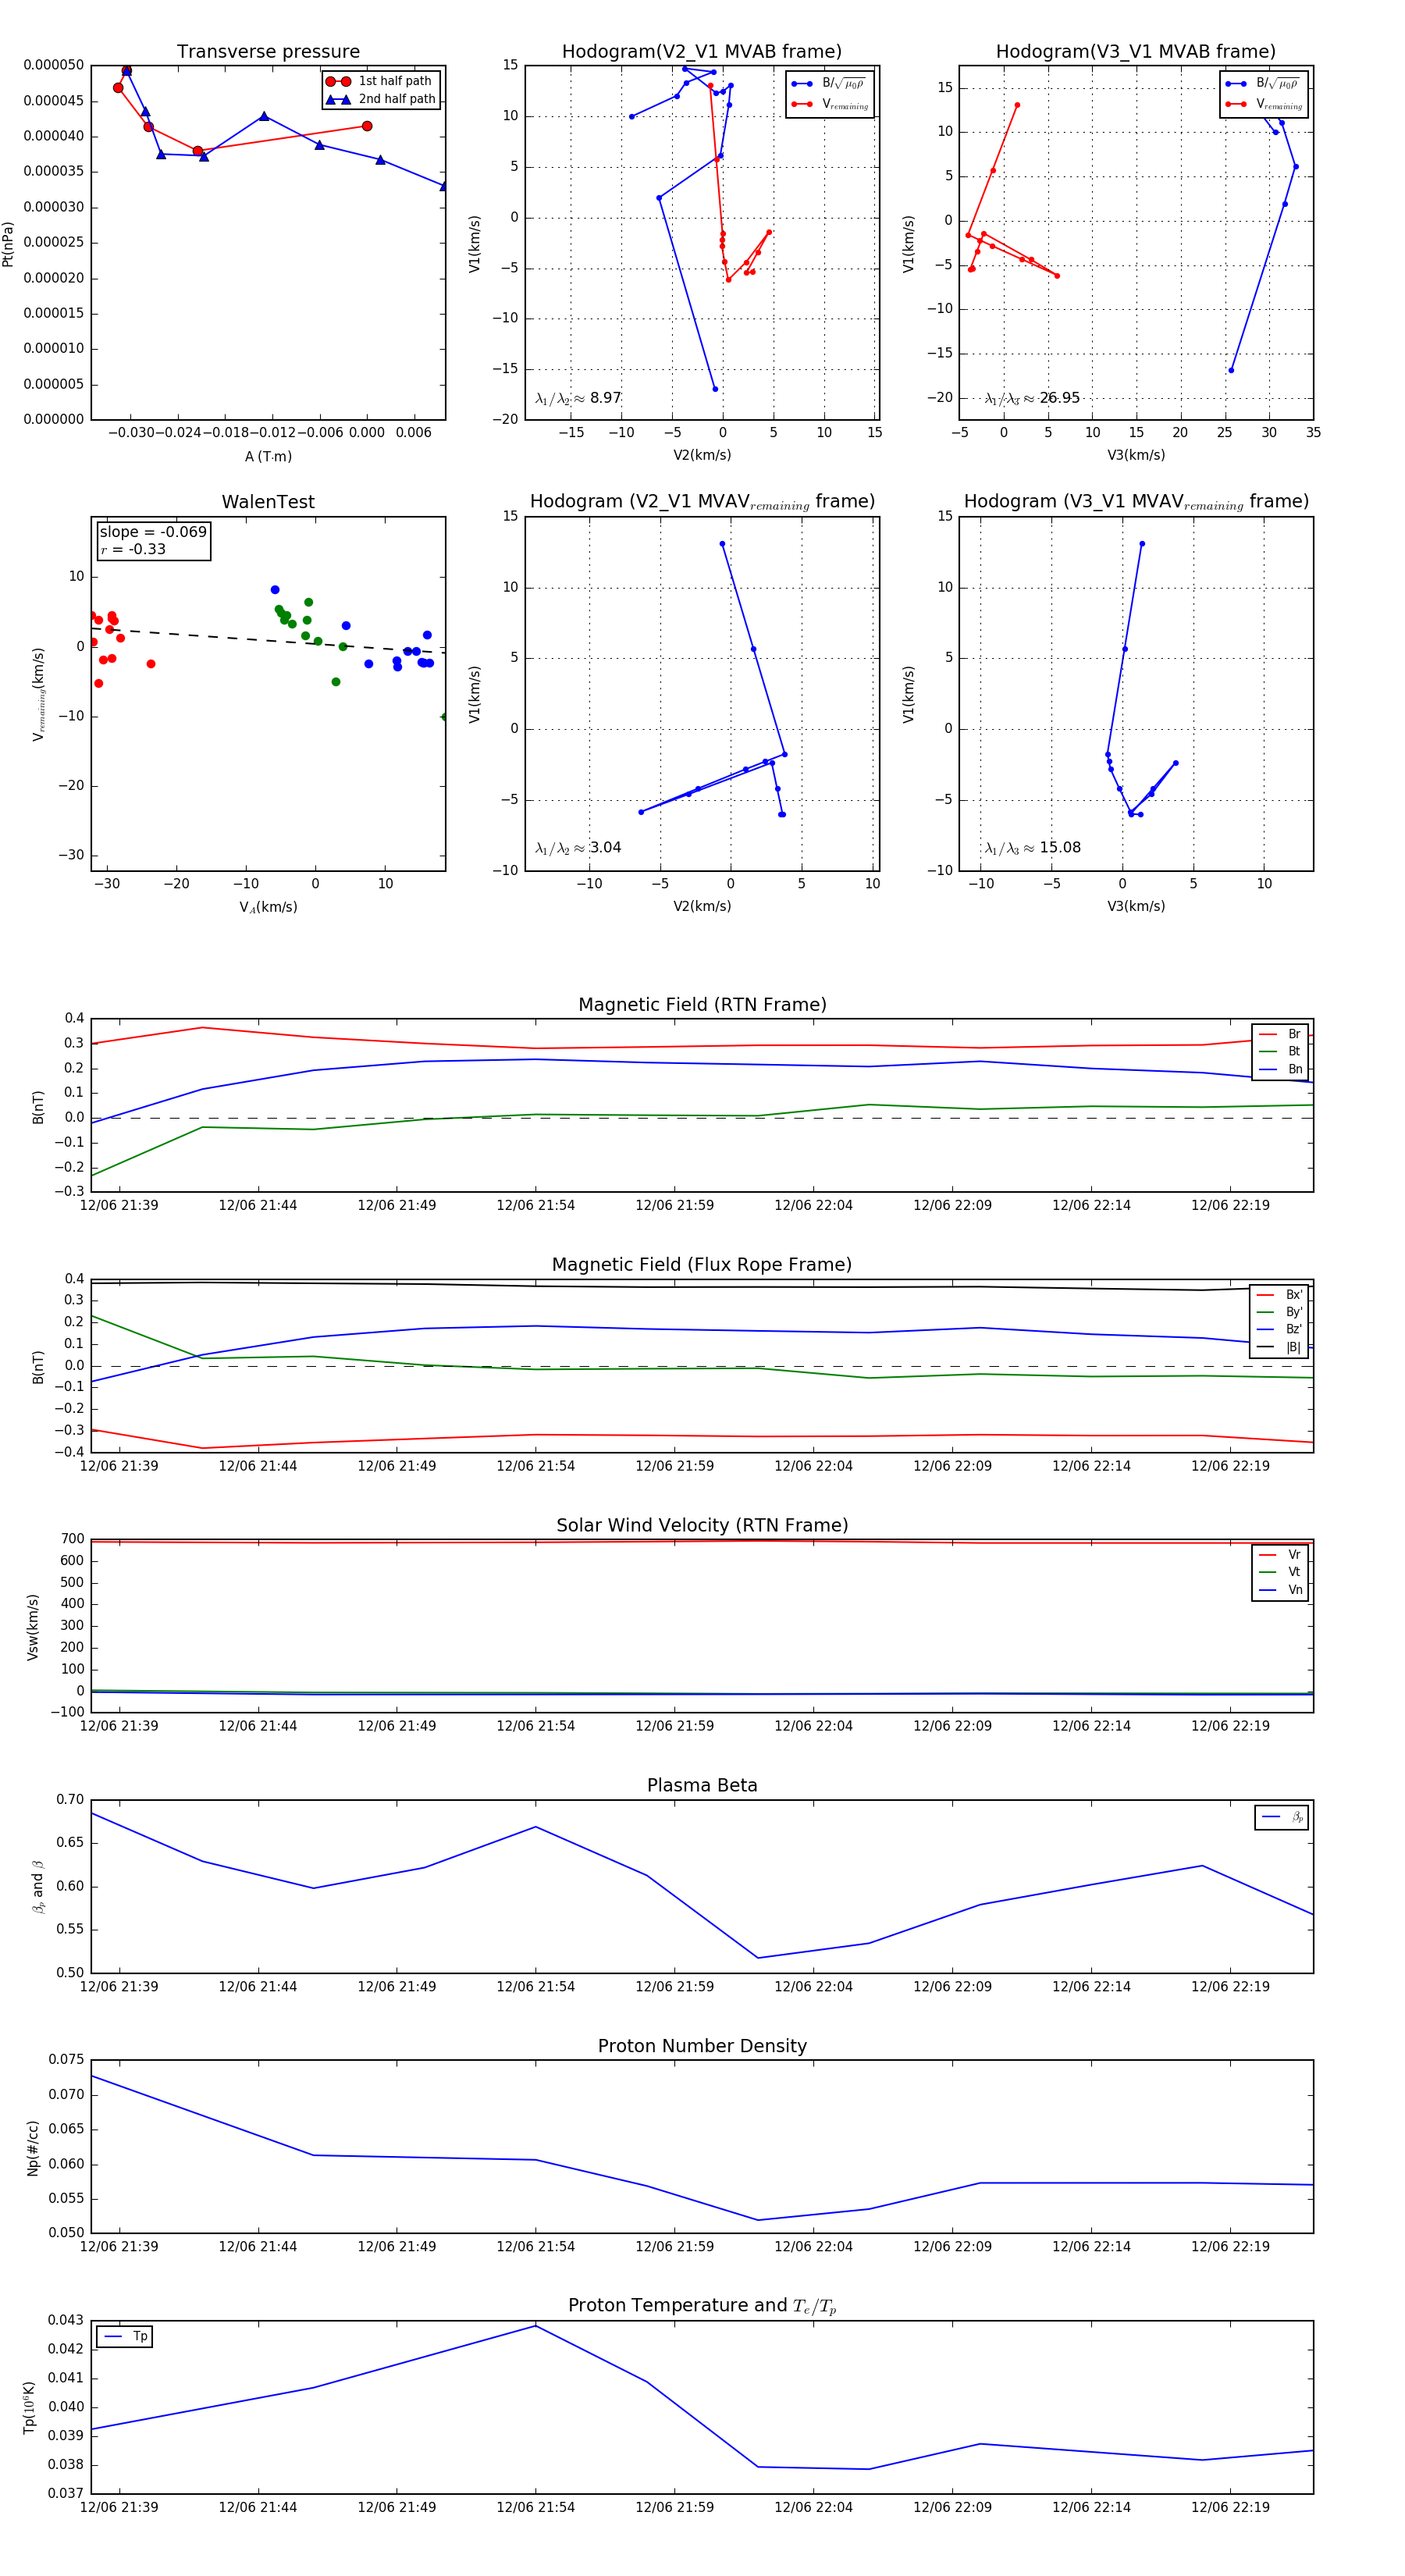
Task: Select the βp legend entry in Plasma Beta
Action: [1283, 1817]
